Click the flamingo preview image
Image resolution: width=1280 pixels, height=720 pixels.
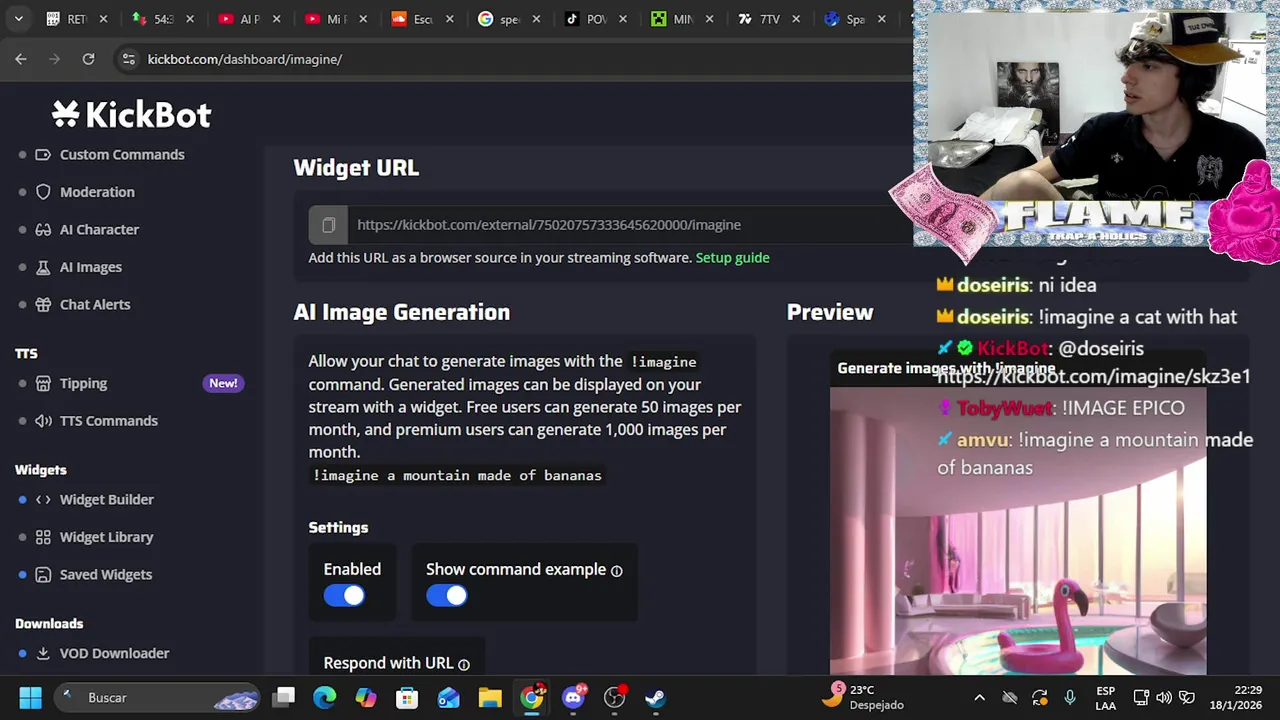(x=1018, y=530)
